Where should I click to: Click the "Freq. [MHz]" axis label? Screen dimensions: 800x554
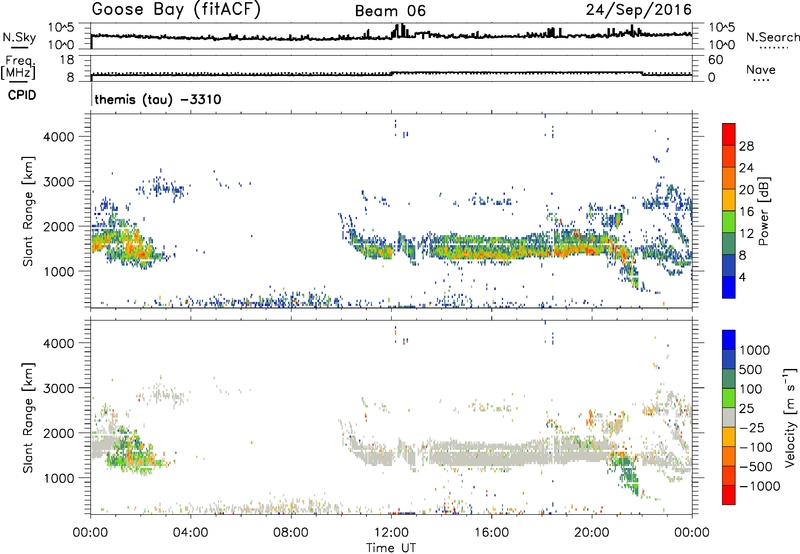point(18,68)
